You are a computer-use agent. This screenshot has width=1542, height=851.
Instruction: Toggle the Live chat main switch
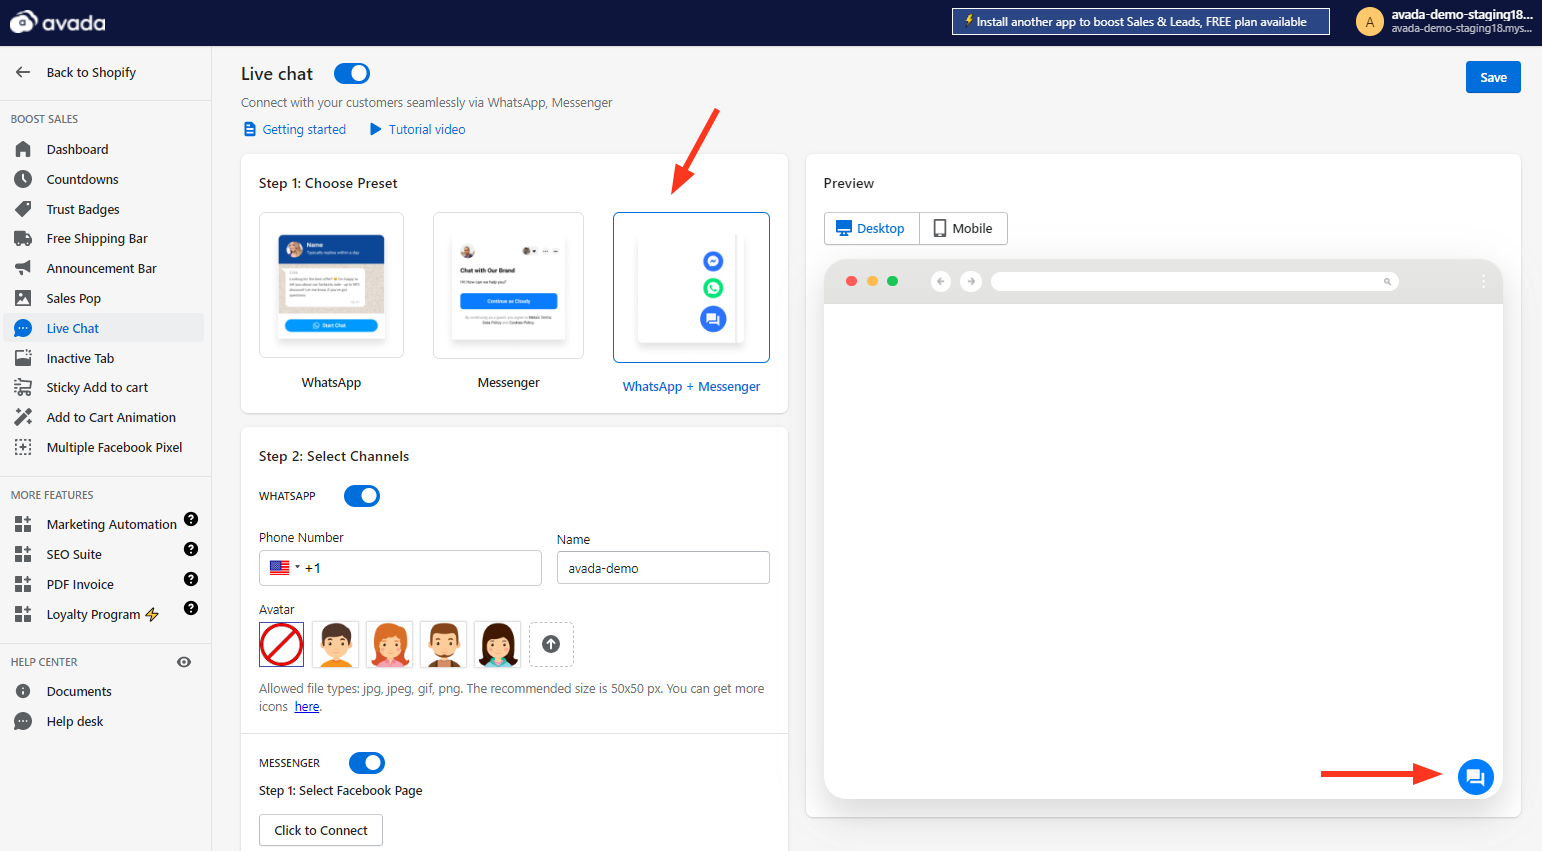(x=352, y=73)
